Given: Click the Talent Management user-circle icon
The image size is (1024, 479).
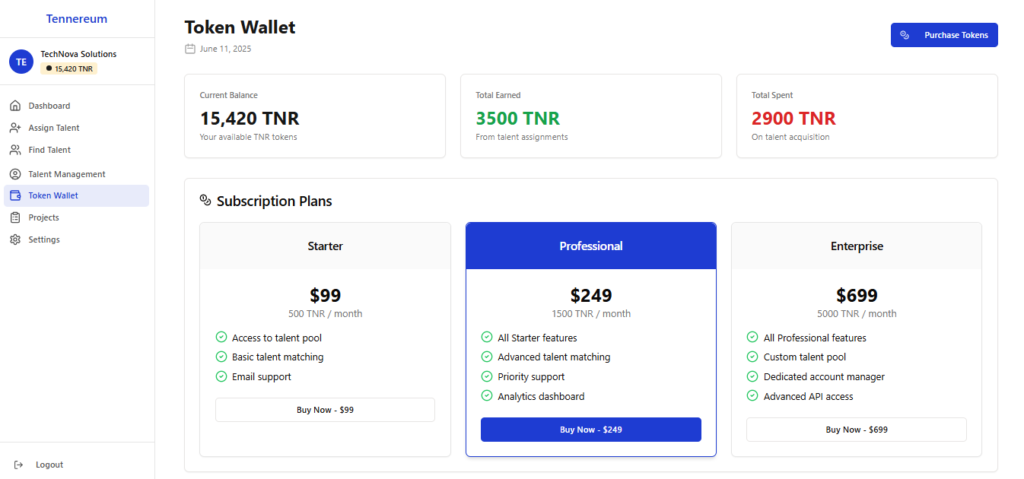Looking at the screenshot, I should [15, 174].
